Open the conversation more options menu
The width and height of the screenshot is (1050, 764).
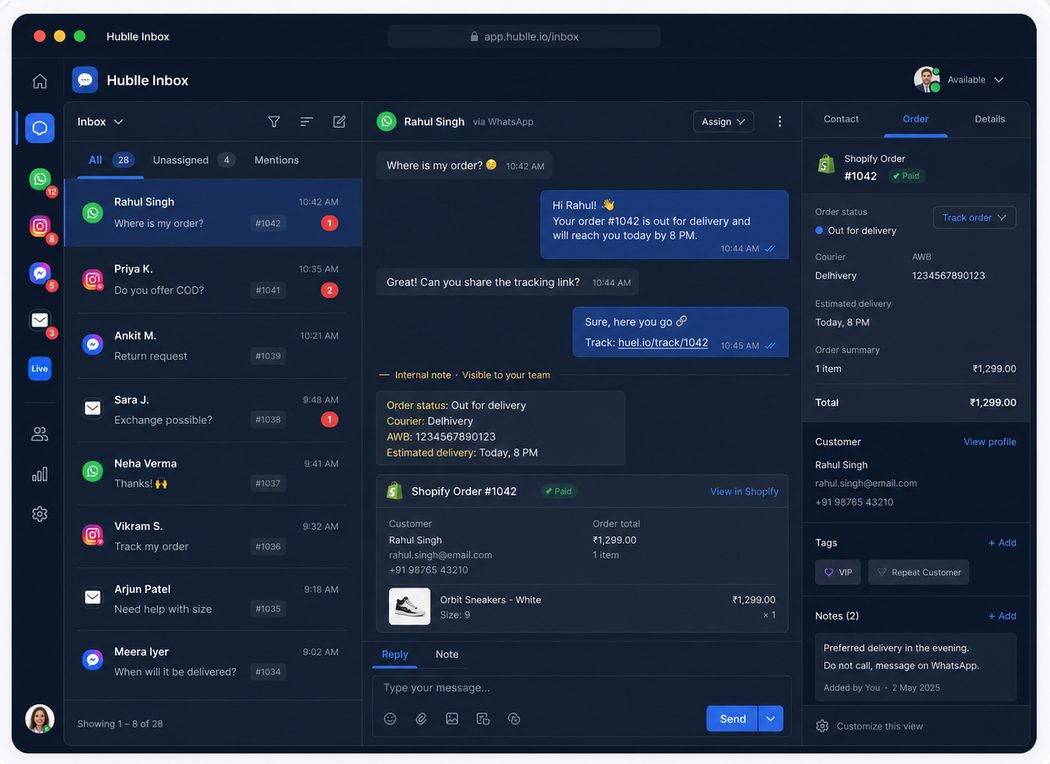pyautogui.click(x=779, y=121)
